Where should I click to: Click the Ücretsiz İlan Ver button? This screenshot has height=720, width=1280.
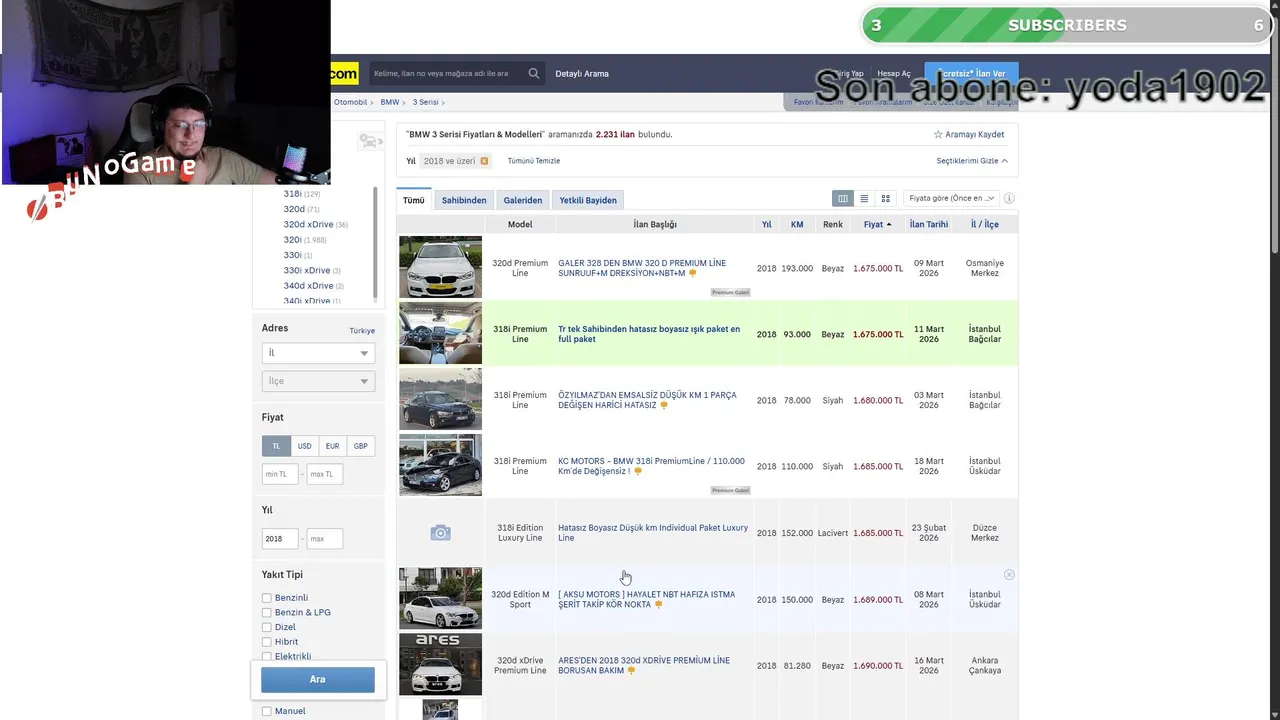(x=972, y=74)
